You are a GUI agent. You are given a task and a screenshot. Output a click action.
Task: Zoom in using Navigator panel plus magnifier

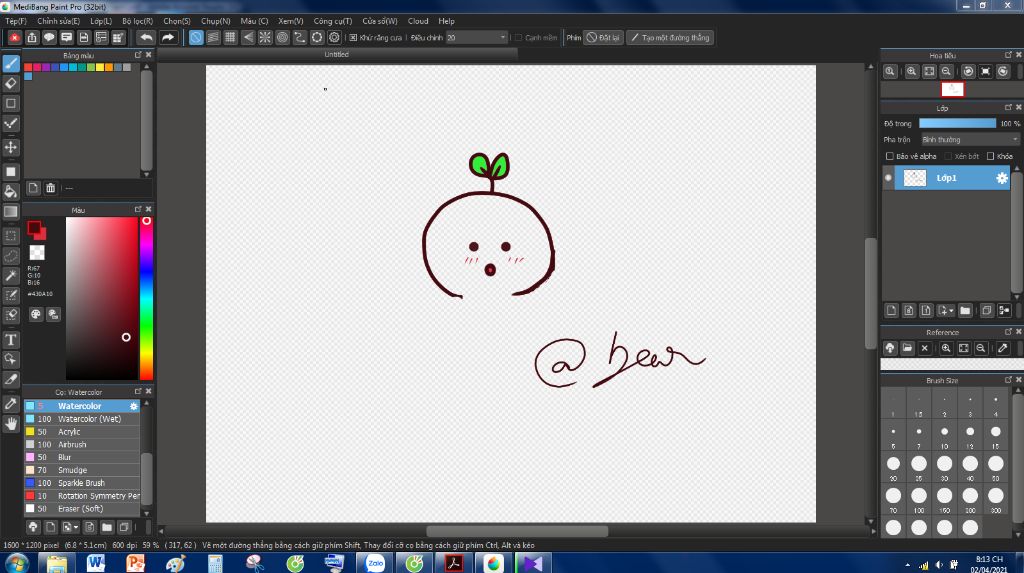[911, 71]
